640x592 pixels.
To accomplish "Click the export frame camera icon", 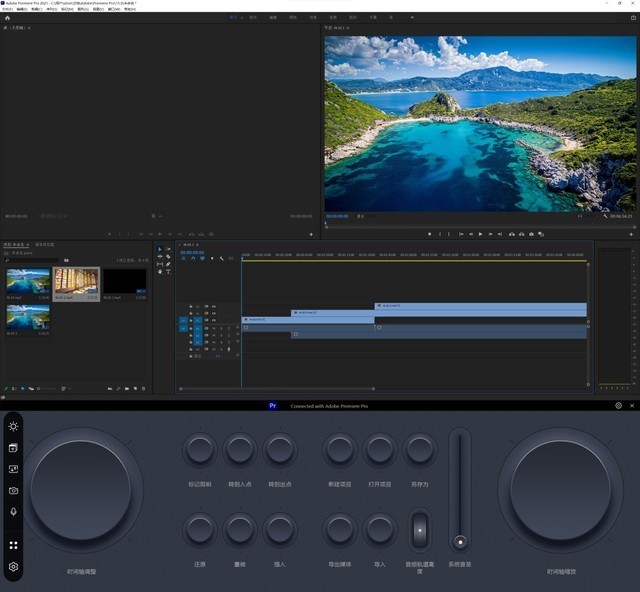I will point(532,234).
